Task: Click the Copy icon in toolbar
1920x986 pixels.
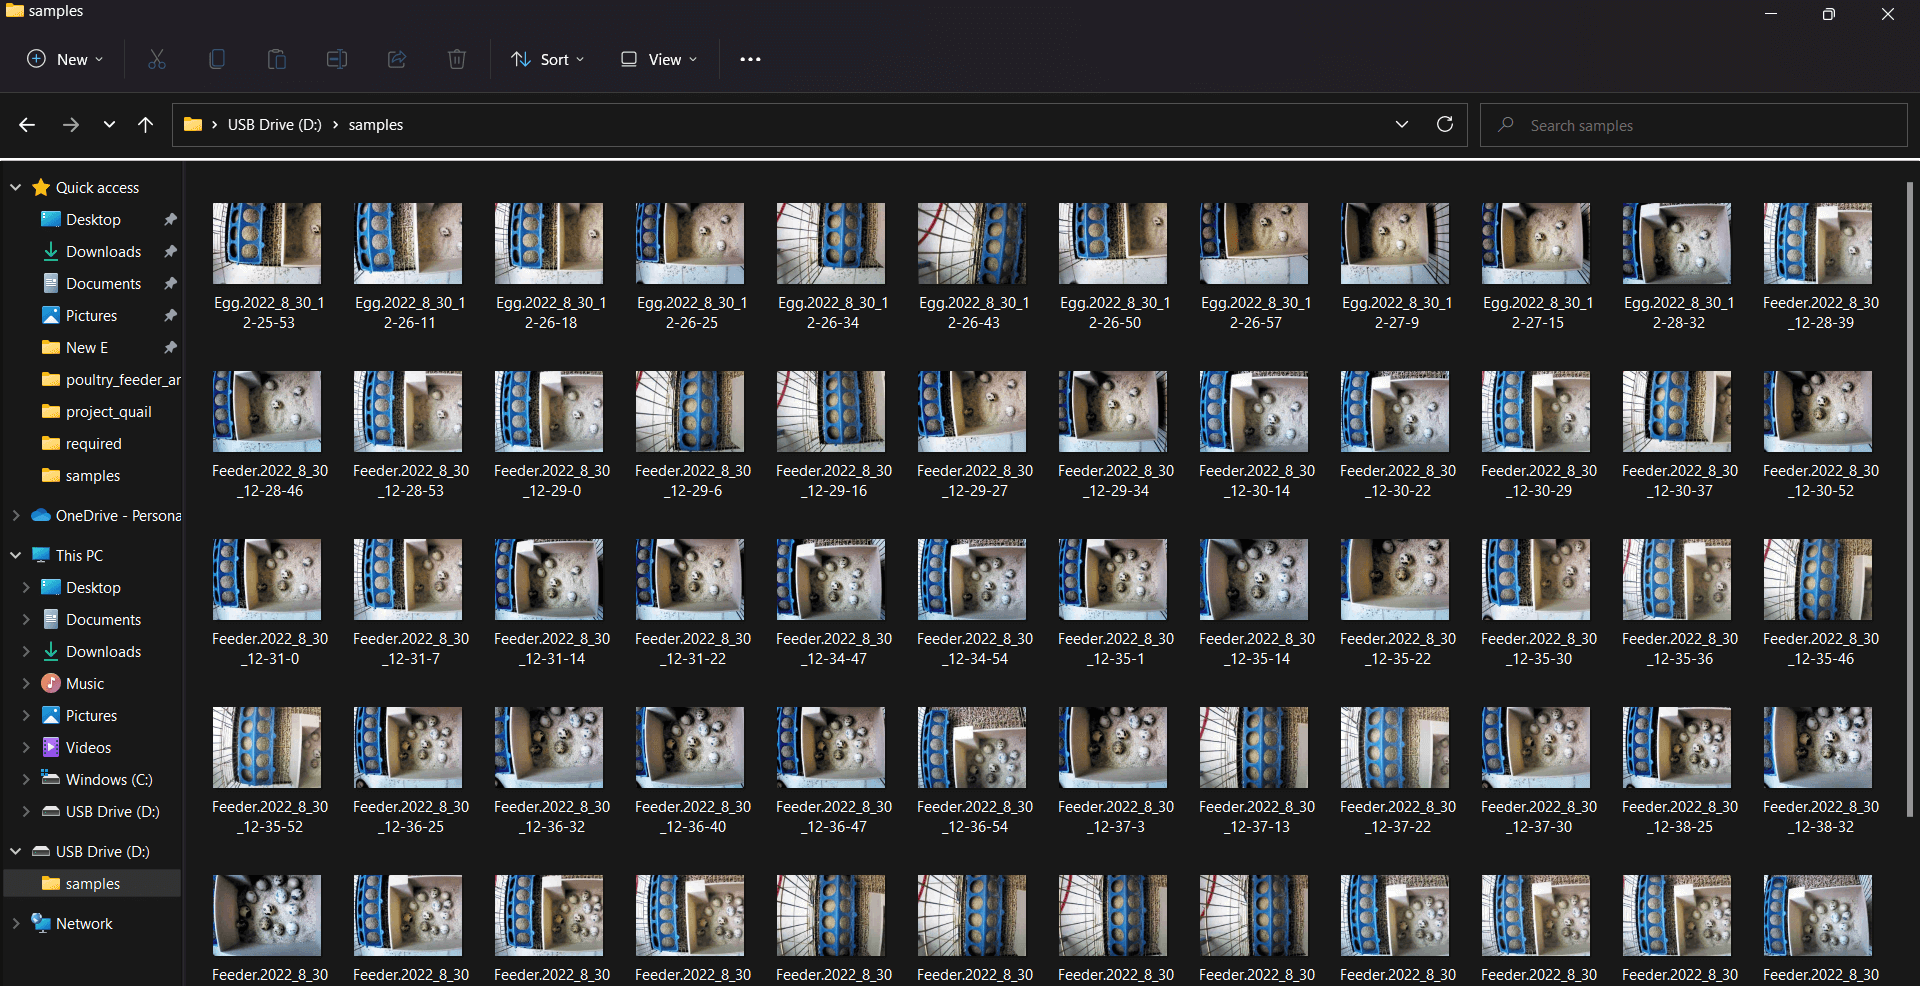Action: coord(217,60)
